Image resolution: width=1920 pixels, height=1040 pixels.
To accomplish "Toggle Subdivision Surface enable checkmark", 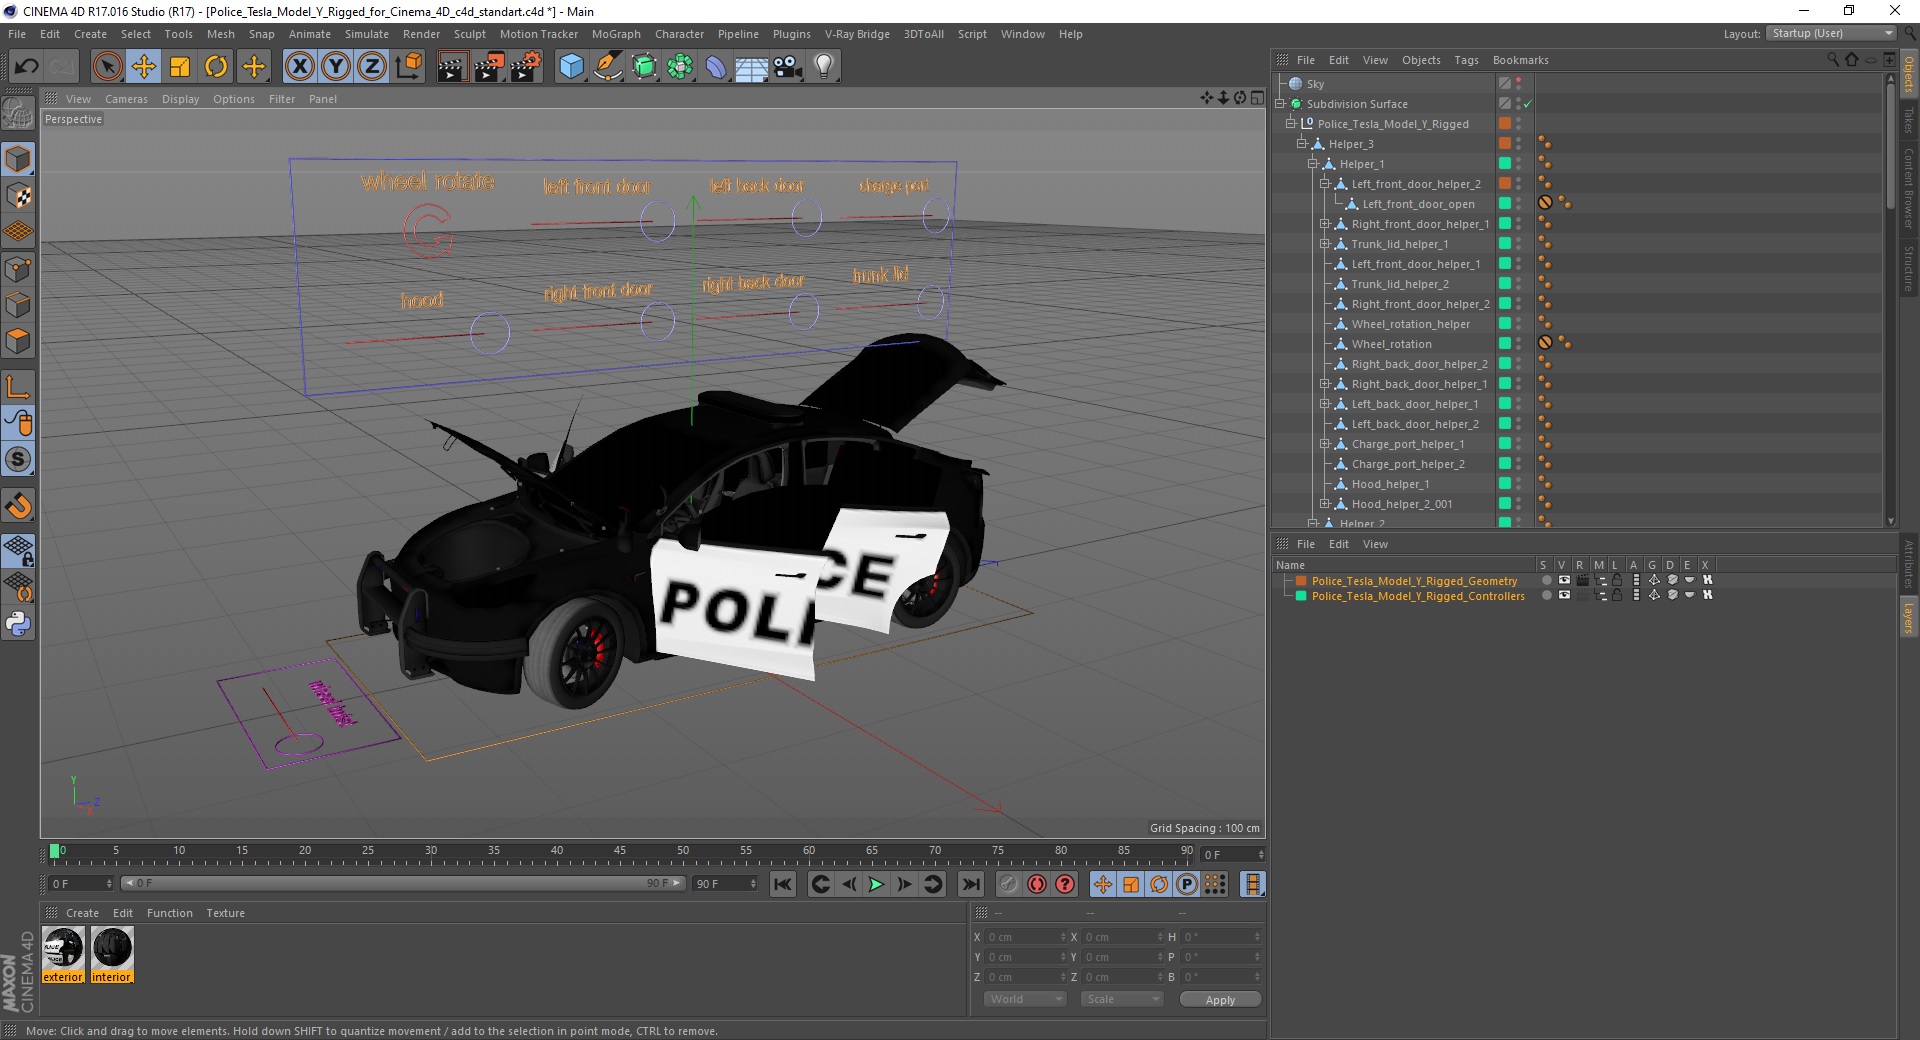I will point(1528,104).
